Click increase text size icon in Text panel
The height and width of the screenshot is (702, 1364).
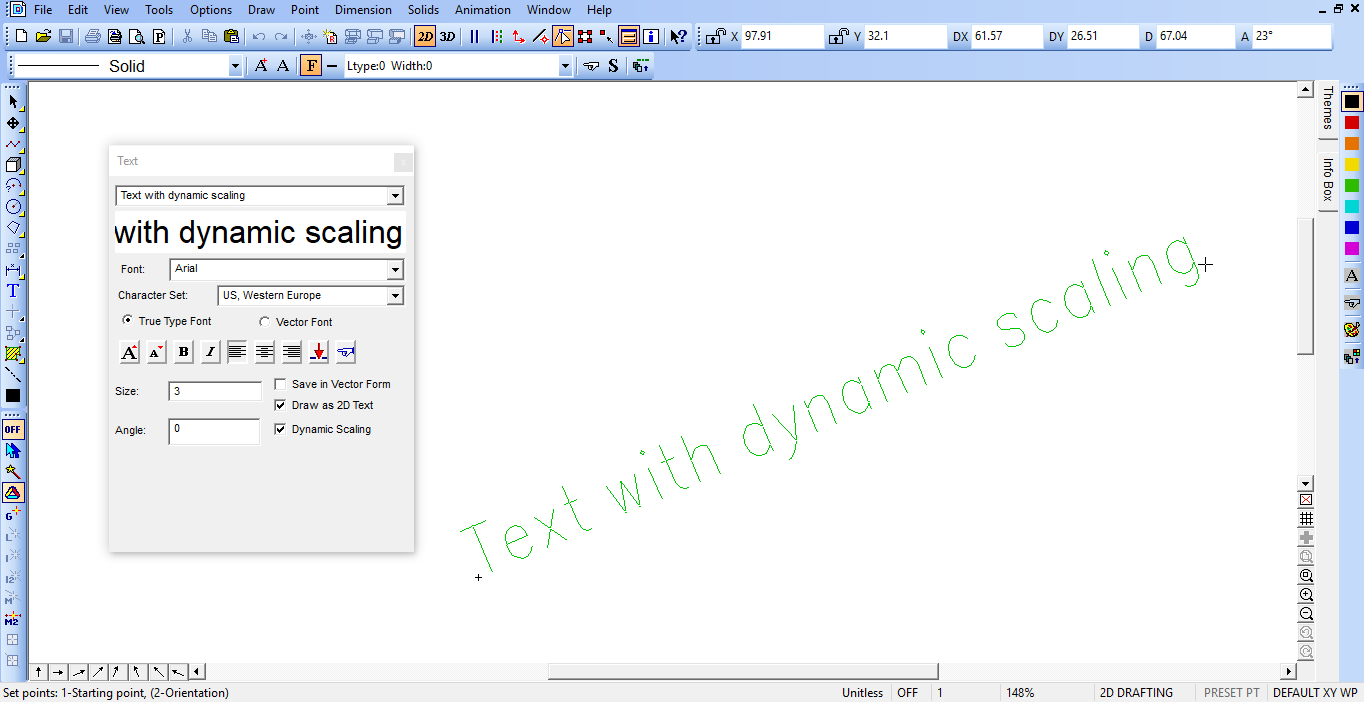(x=129, y=352)
